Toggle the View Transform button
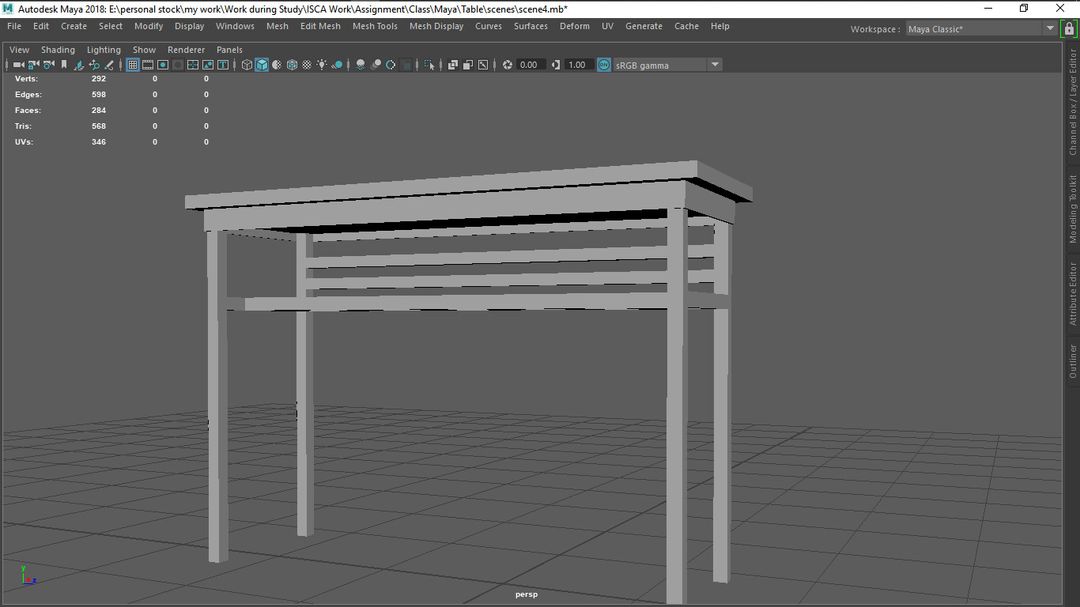The width and height of the screenshot is (1080, 607). coord(604,65)
